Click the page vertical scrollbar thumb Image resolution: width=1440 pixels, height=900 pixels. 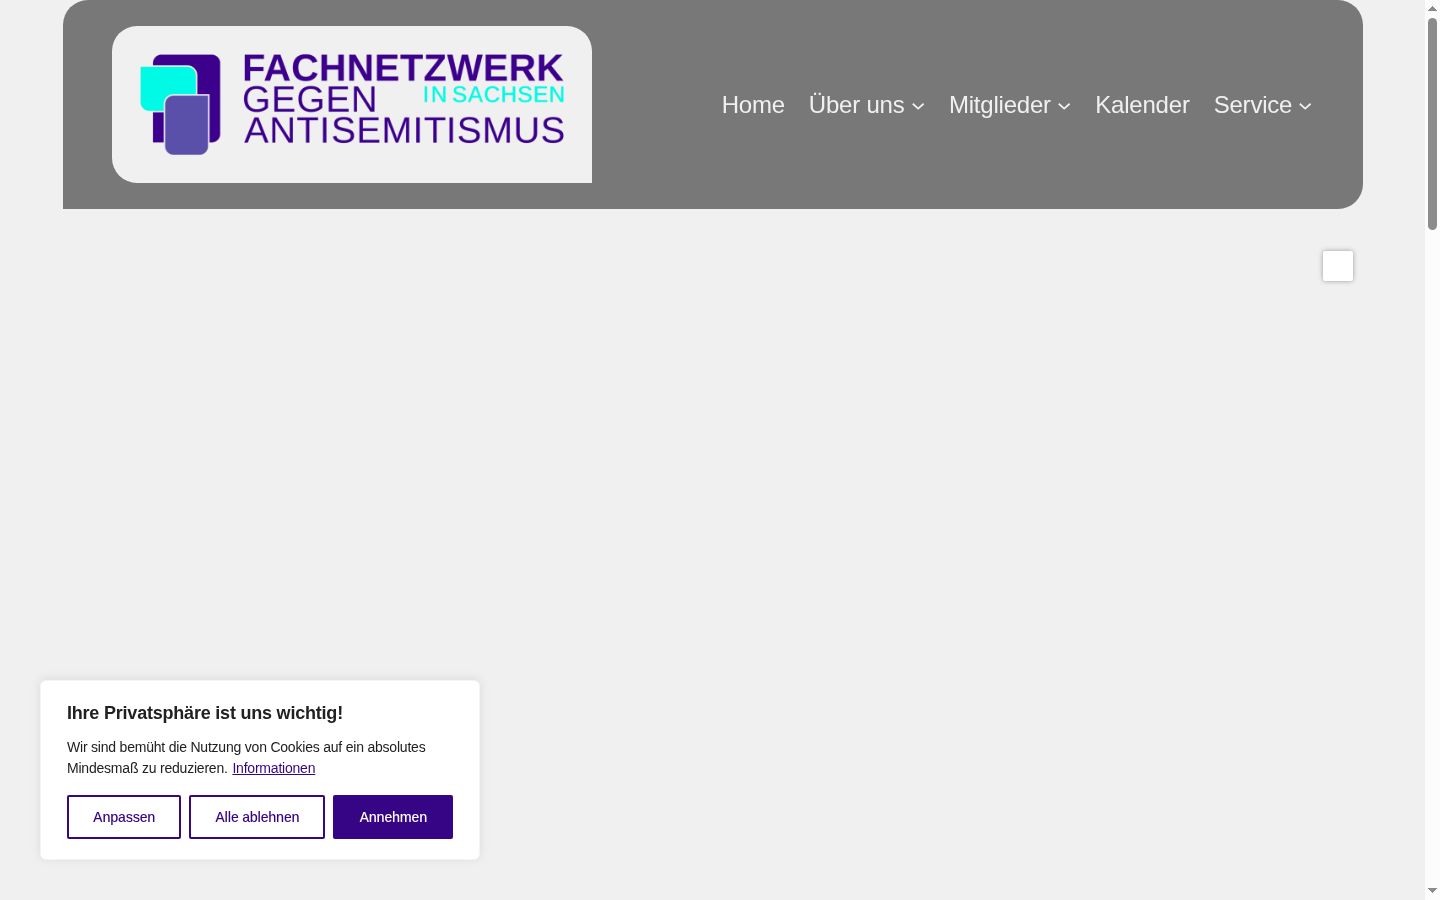pos(1432,125)
